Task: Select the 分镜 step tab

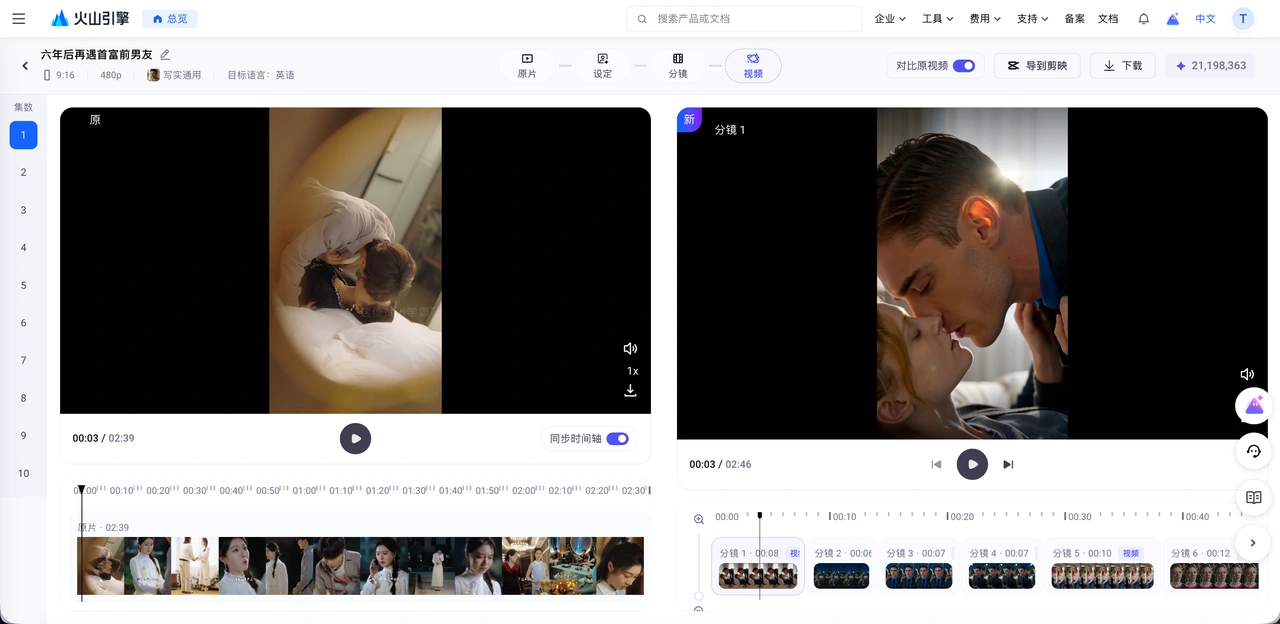Action: [x=678, y=66]
